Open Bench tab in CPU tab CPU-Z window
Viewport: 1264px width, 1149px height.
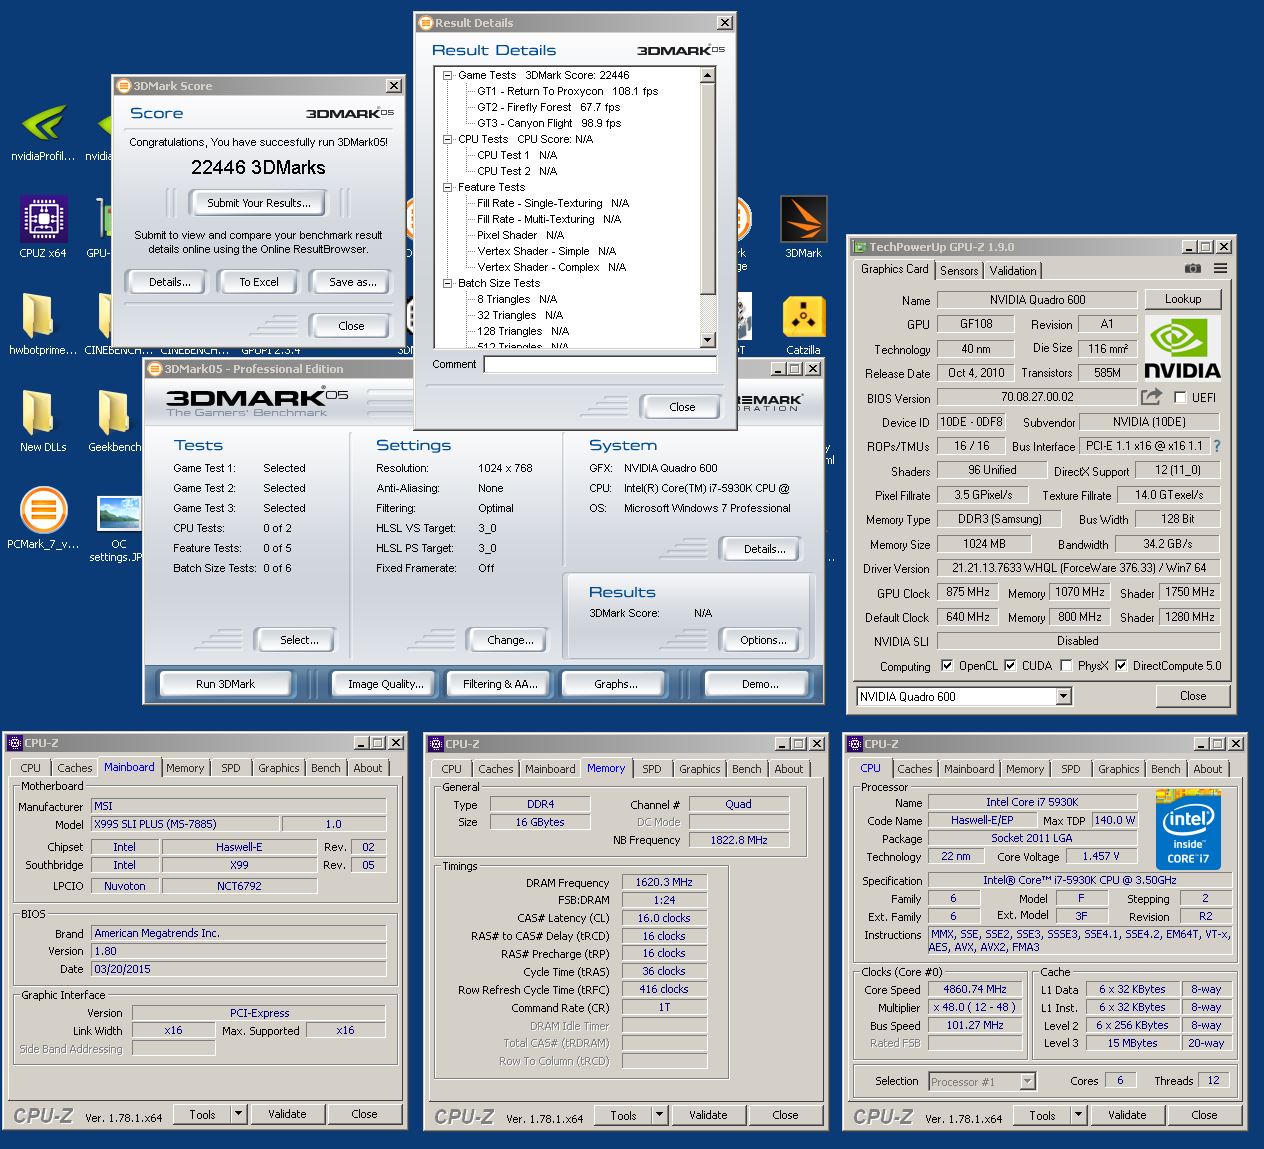pyautogui.click(x=1165, y=769)
